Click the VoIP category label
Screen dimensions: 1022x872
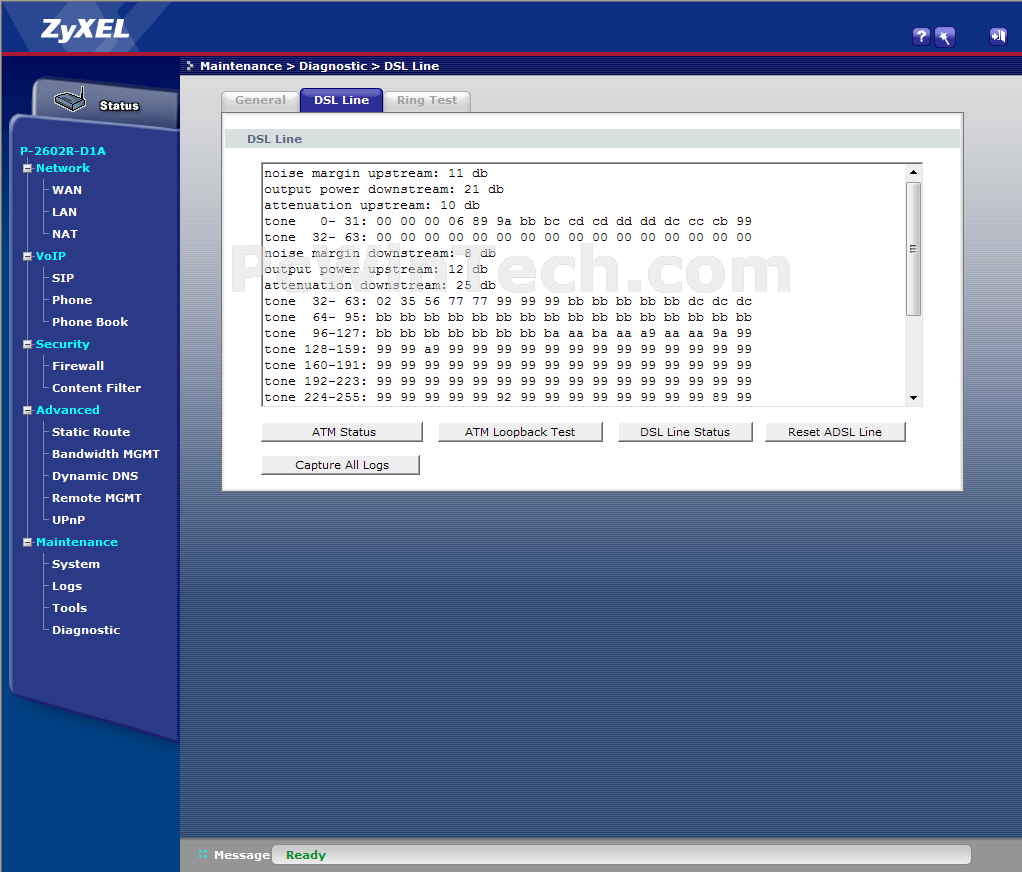coord(51,256)
